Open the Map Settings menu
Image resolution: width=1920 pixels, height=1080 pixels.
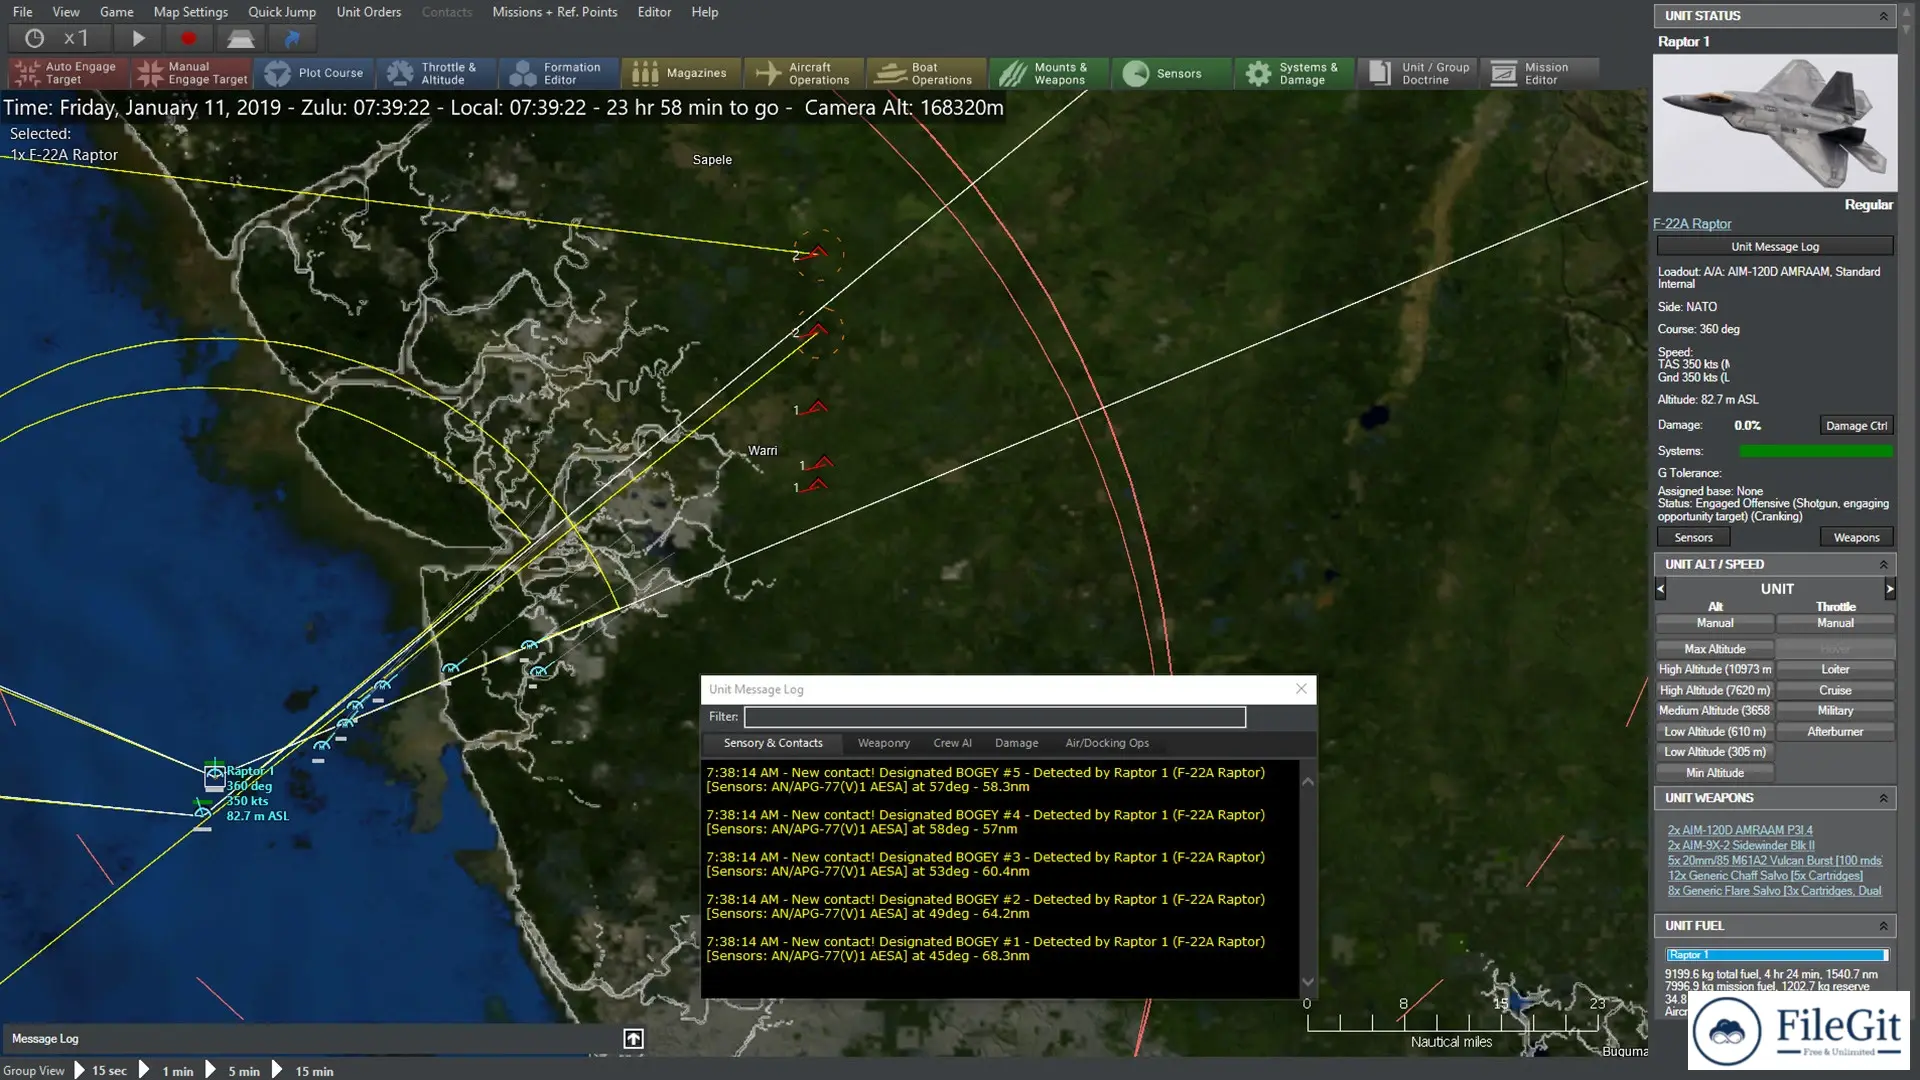[x=190, y=12]
